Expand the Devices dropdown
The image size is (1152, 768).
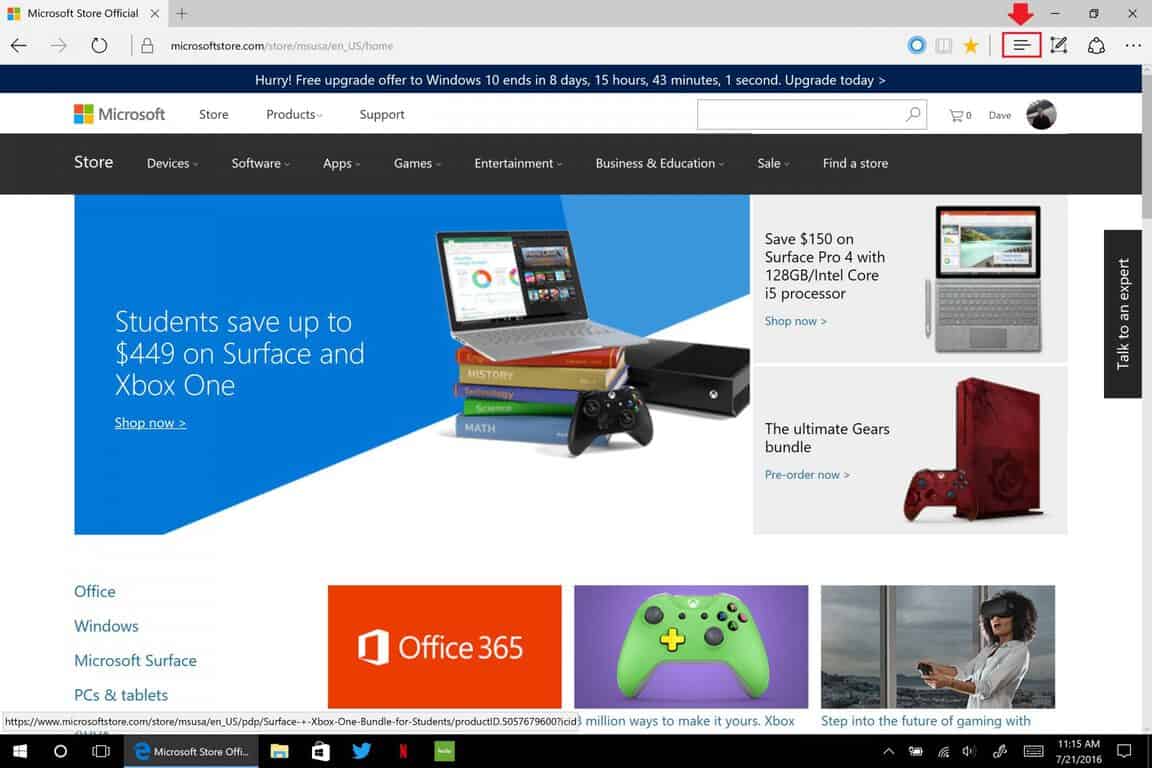[172, 163]
